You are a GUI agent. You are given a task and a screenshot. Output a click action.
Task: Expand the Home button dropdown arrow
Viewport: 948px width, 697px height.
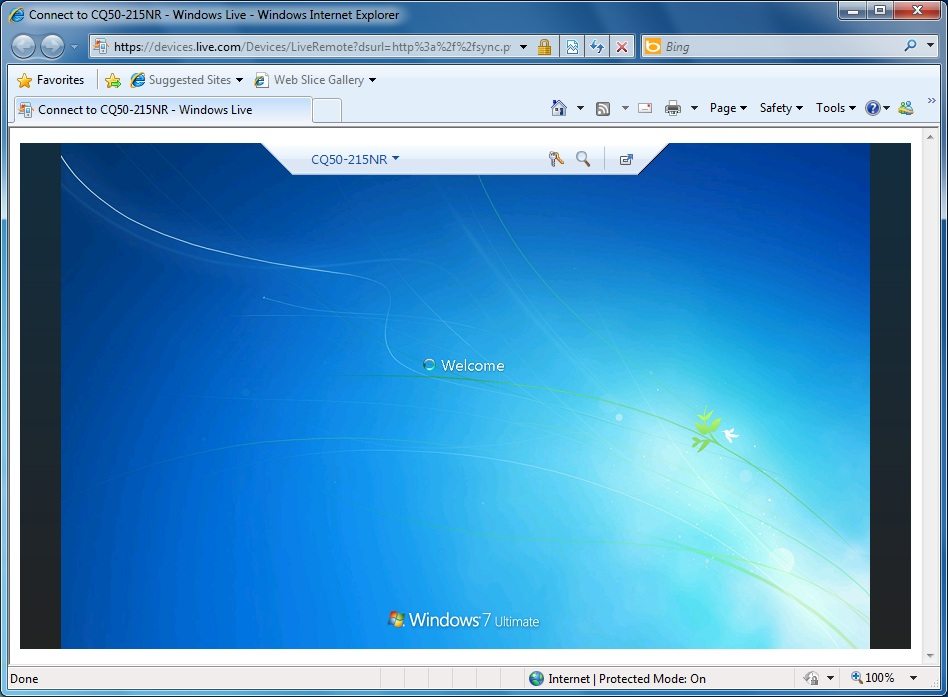(580, 108)
